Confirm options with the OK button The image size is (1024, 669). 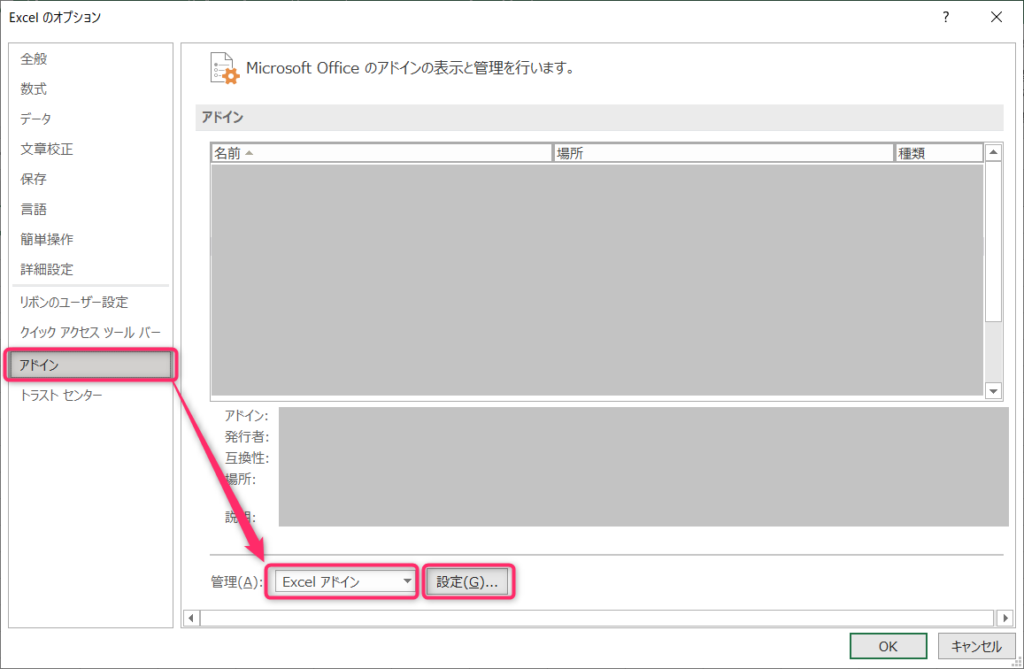pyautogui.click(x=887, y=645)
